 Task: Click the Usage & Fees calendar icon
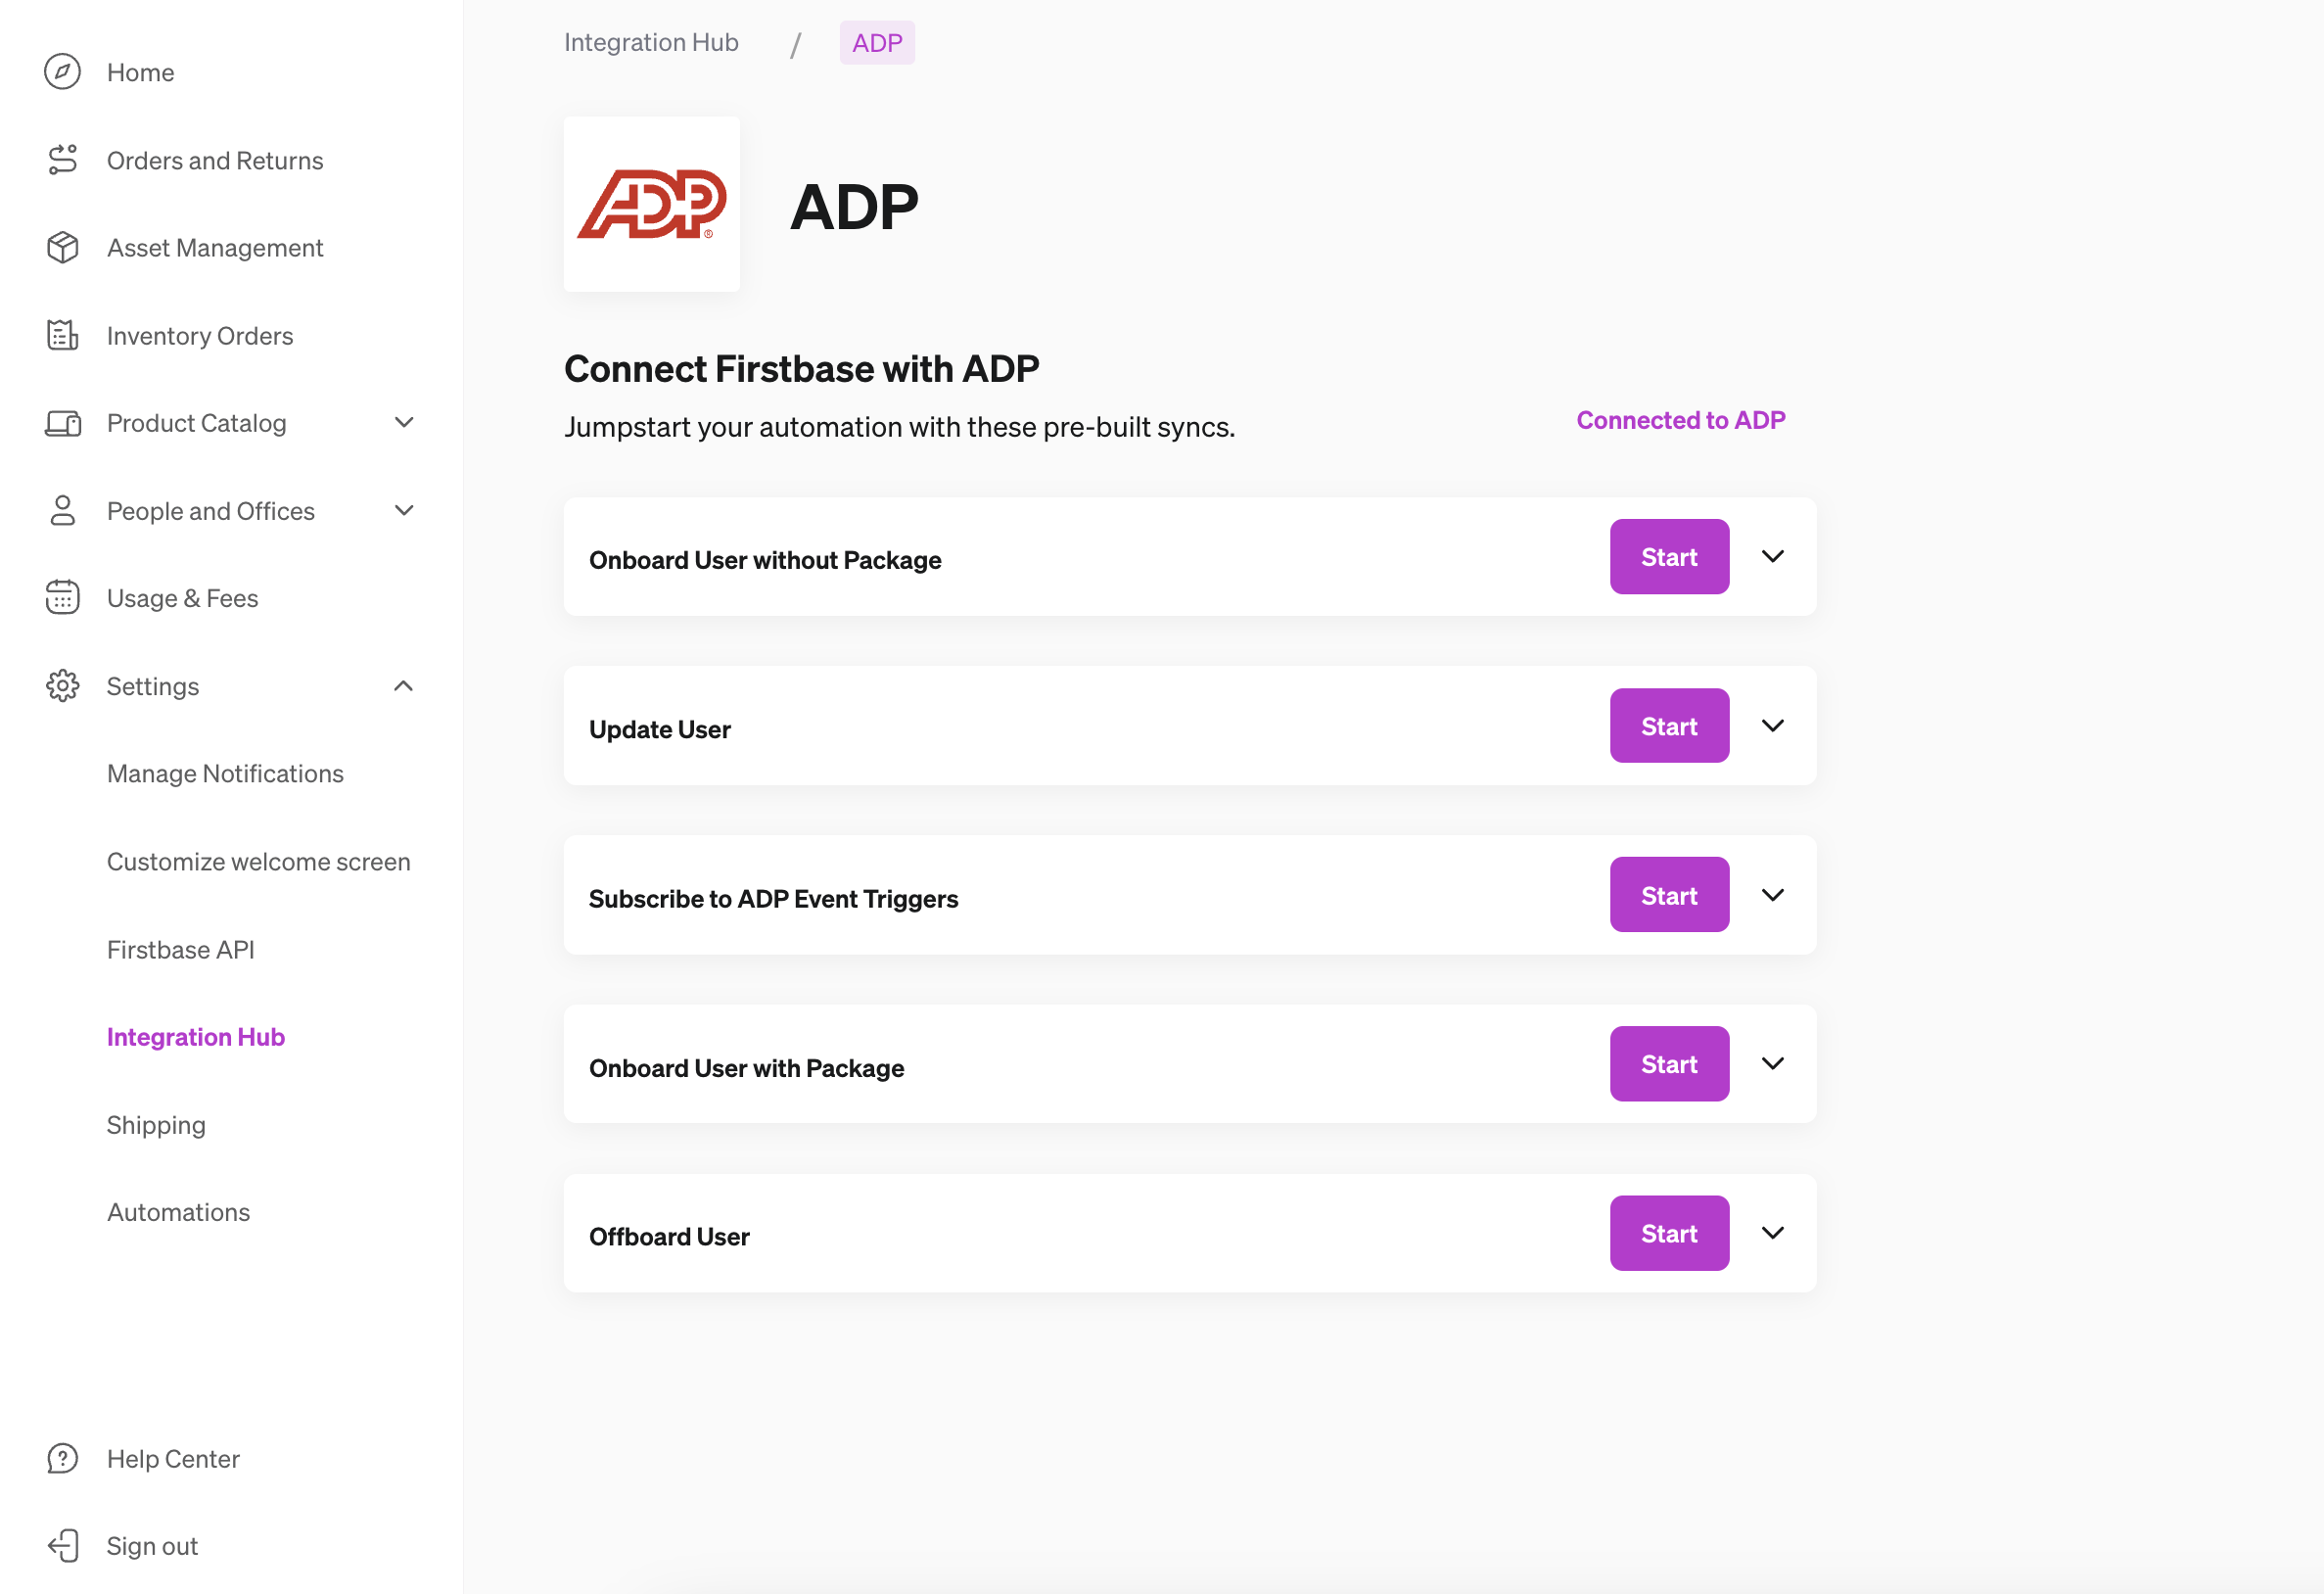pos(62,597)
